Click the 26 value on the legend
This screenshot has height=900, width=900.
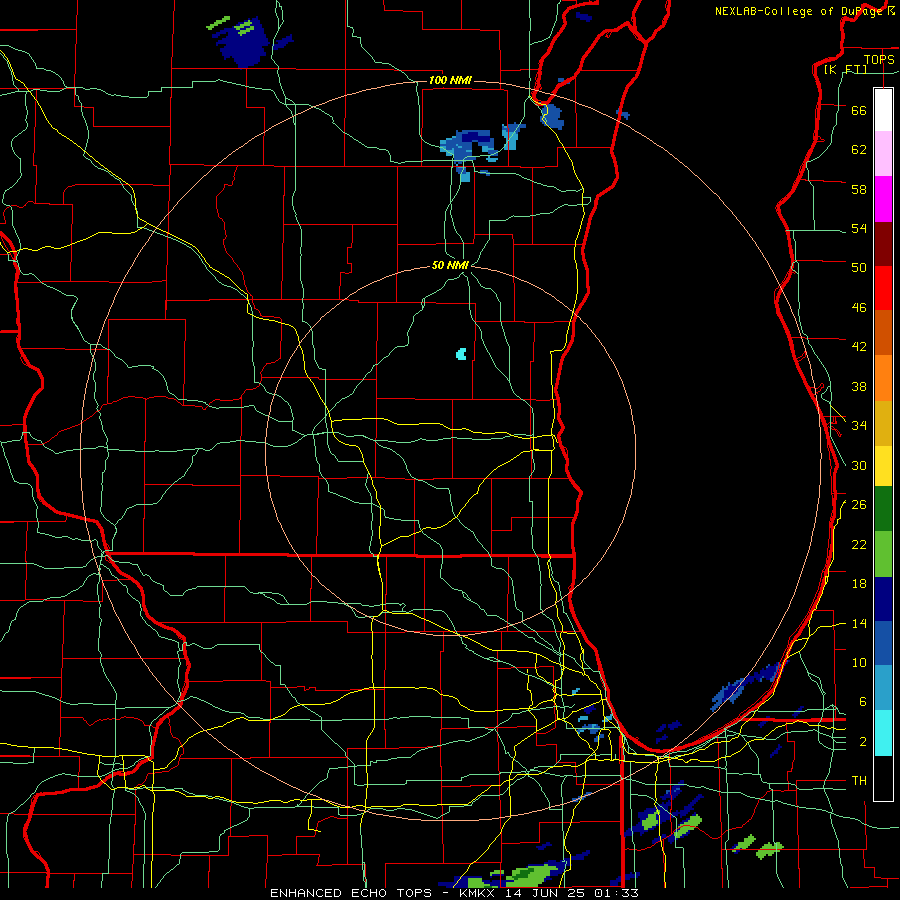[x=859, y=505]
